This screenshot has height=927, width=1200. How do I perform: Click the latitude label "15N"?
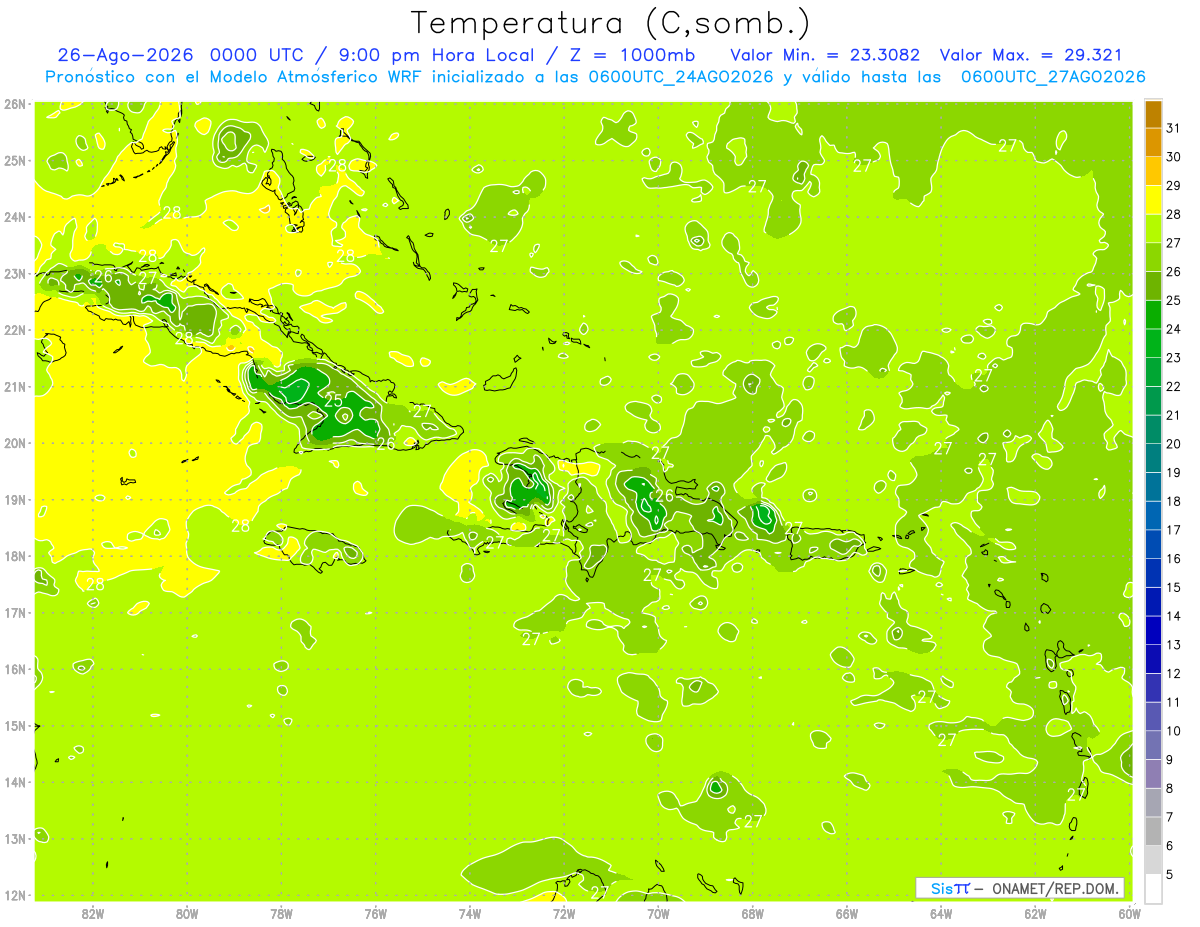point(15,725)
